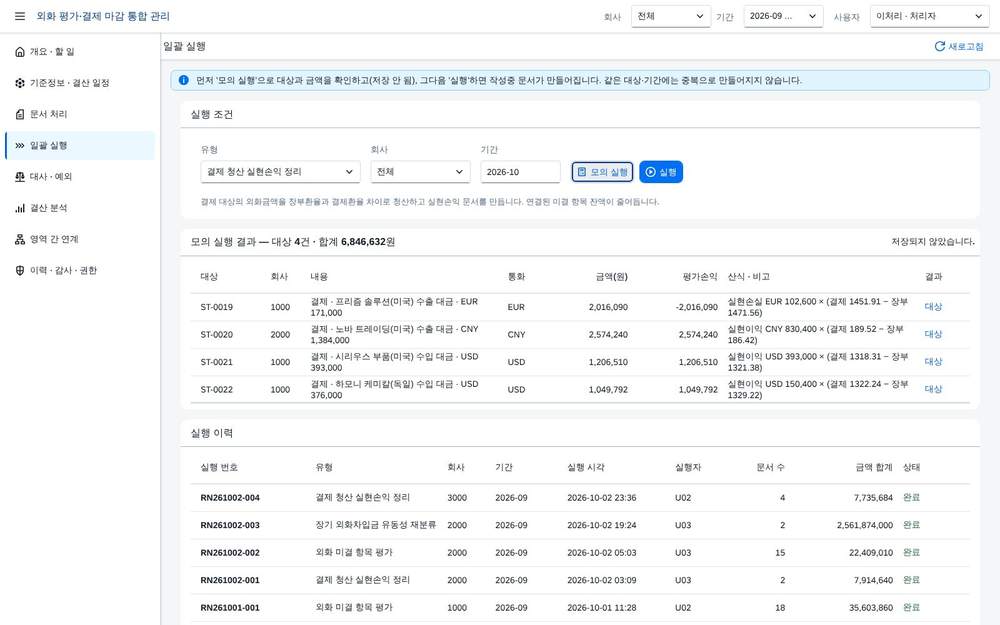Click the amount 2,561,874,000 in the history
1000x625 pixels.
tap(864, 525)
